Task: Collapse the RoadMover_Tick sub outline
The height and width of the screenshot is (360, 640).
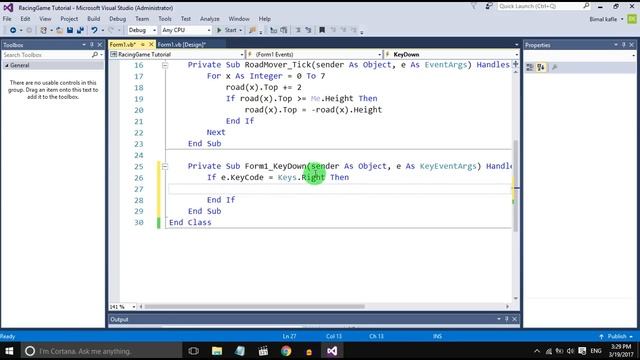Action: click(x=165, y=65)
